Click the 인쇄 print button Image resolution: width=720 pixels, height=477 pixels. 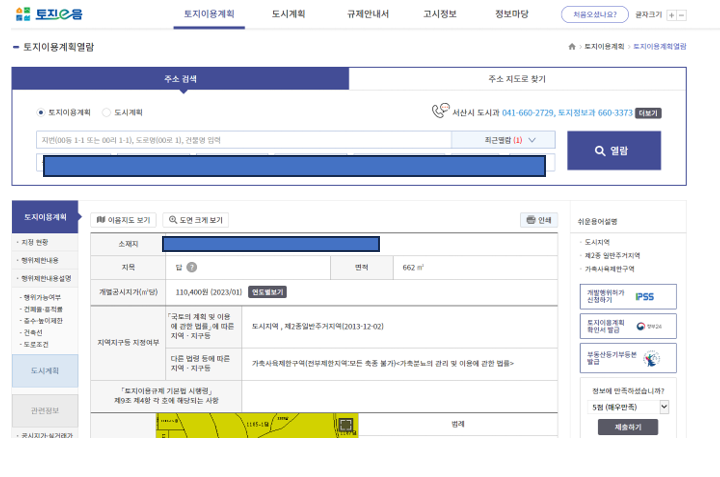click(x=539, y=220)
